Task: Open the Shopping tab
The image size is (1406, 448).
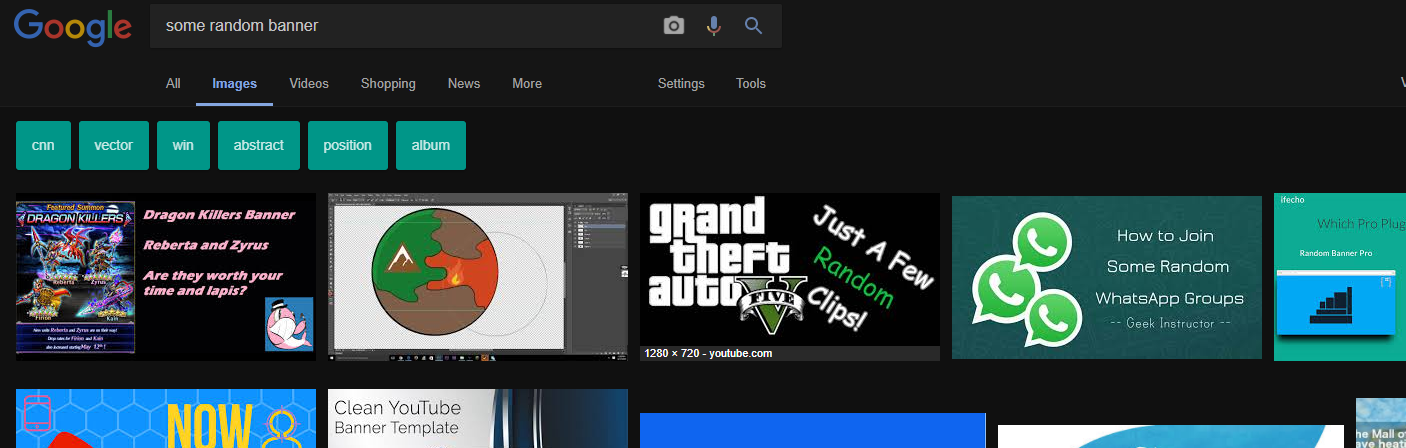Action: point(388,84)
